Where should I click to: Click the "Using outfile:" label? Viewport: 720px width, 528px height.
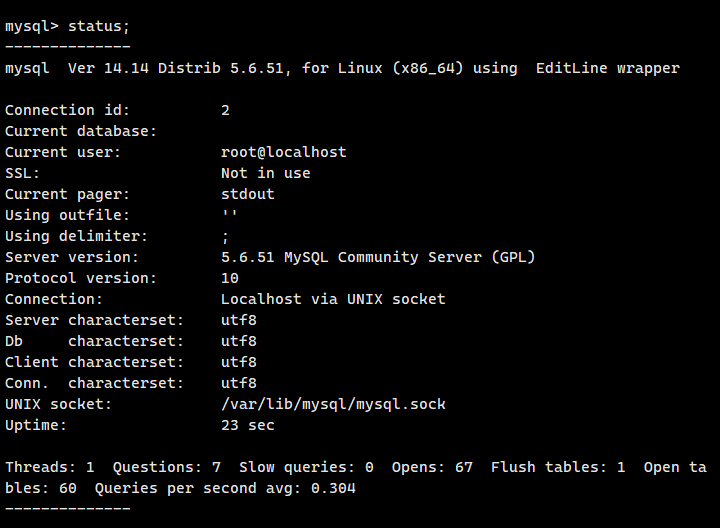point(67,215)
